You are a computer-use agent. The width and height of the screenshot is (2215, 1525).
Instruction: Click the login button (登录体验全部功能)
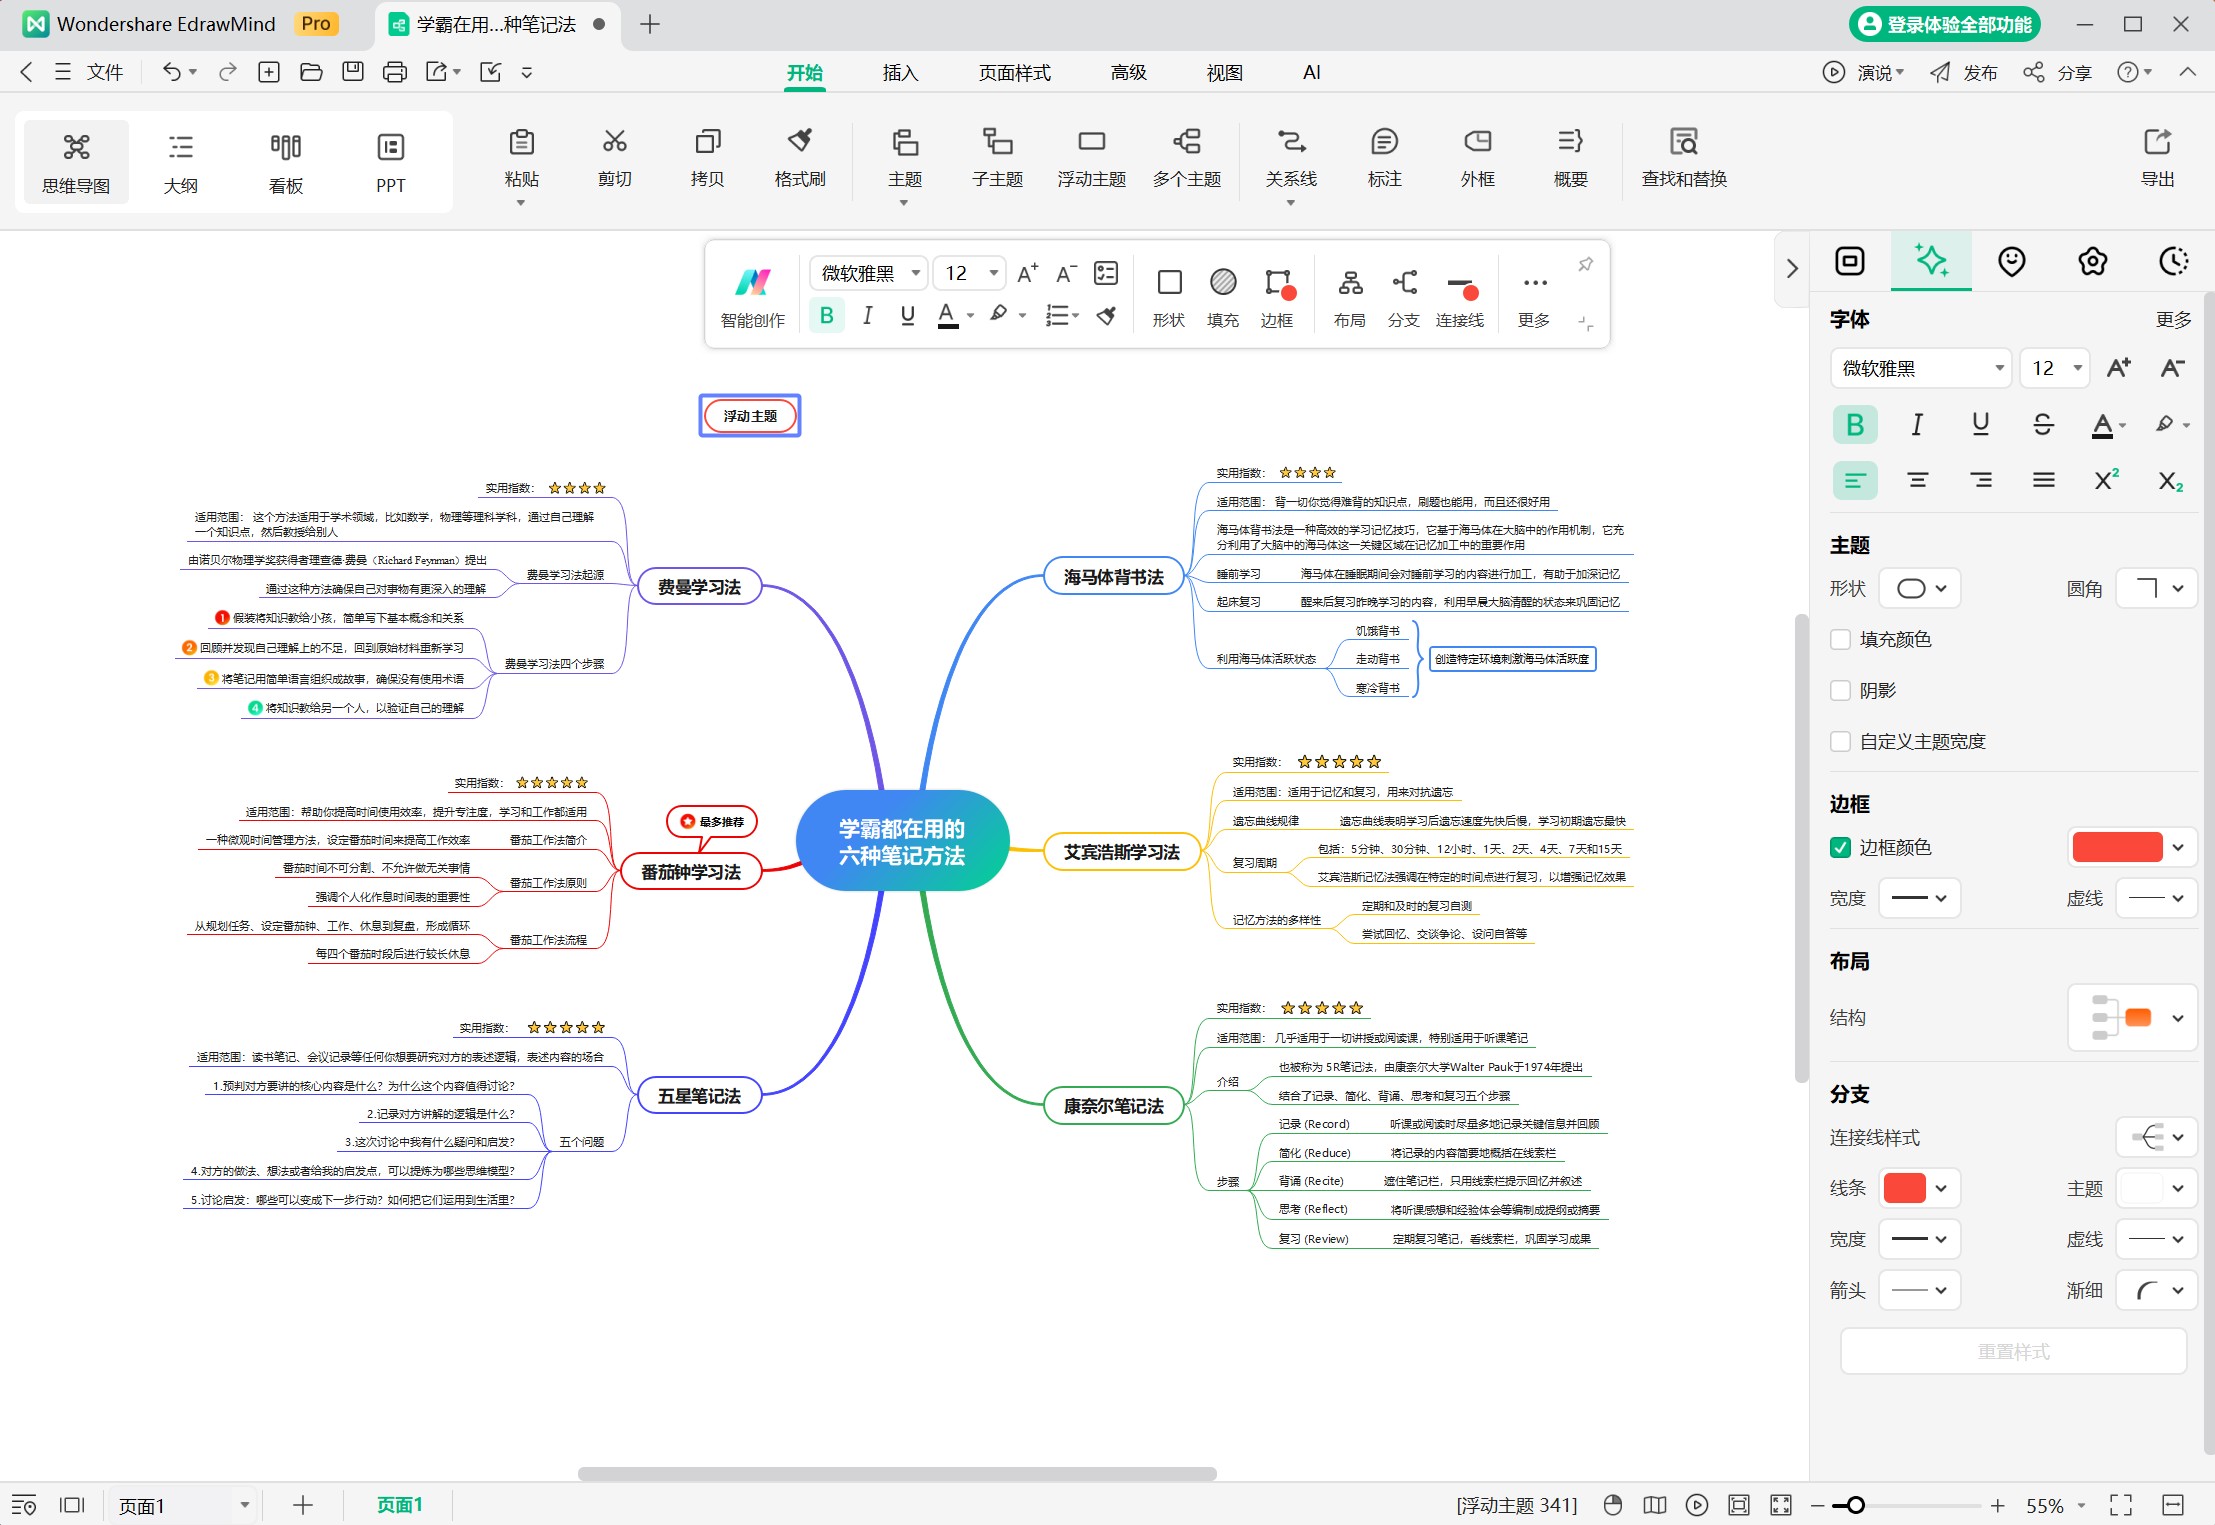[x=1944, y=24]
